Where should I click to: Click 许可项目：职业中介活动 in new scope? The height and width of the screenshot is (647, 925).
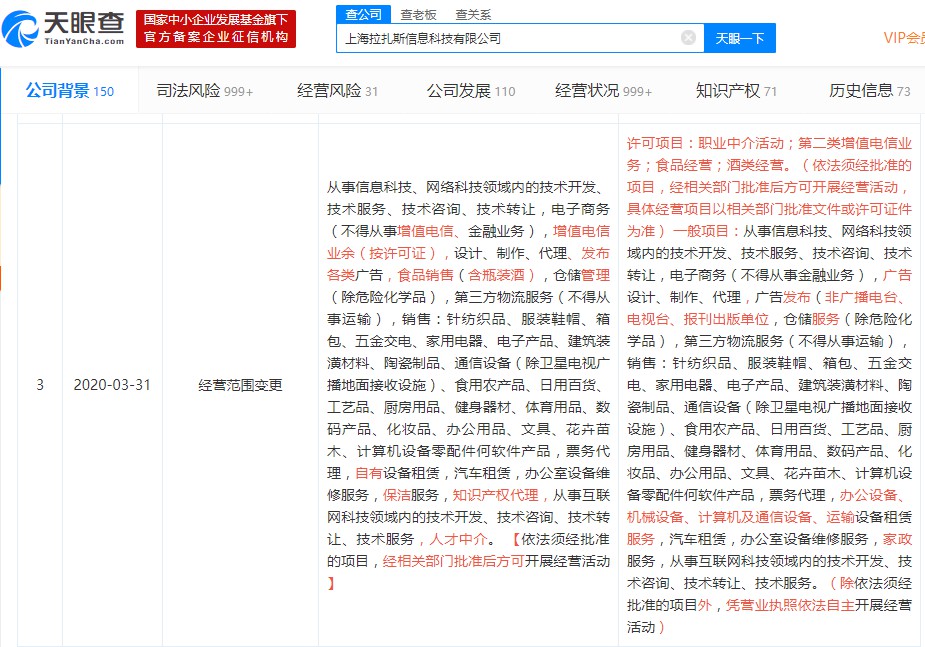coord(705,143)
